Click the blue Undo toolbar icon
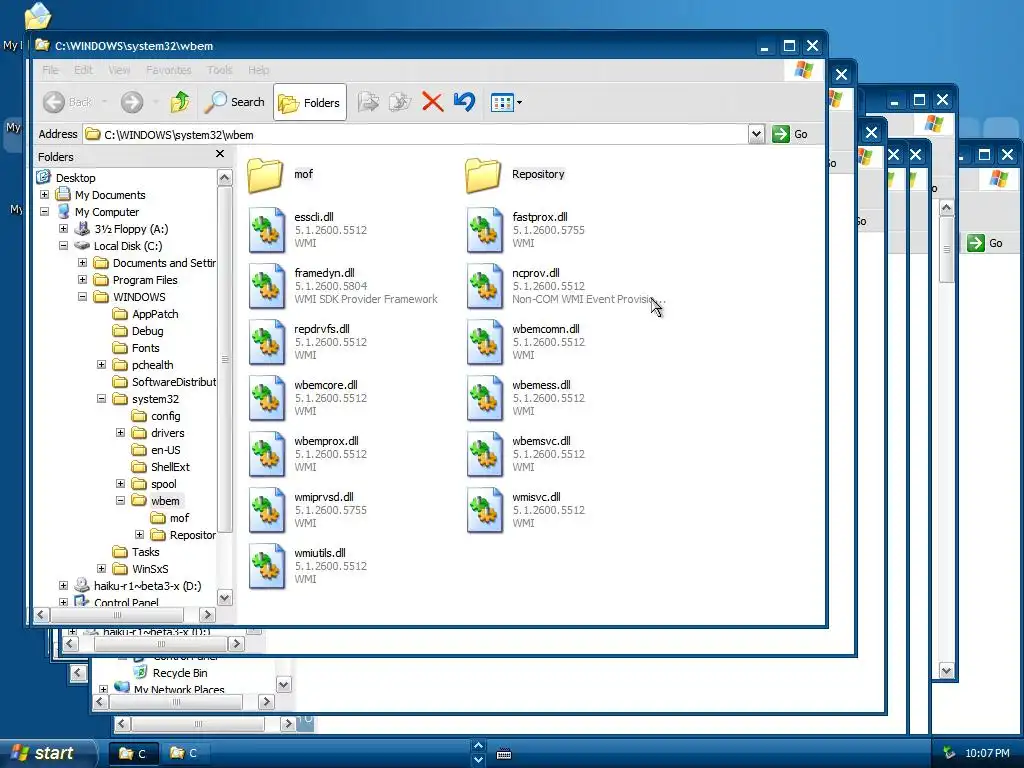Screen dimensions: 1024x768 (x=464, y=102)
